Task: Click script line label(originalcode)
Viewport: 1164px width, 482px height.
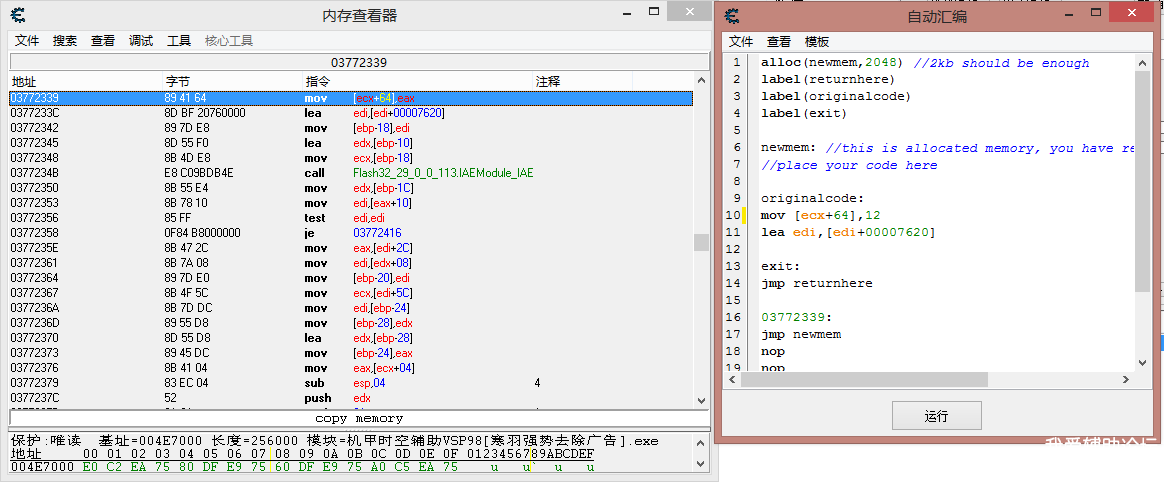Action: [836, 97]
